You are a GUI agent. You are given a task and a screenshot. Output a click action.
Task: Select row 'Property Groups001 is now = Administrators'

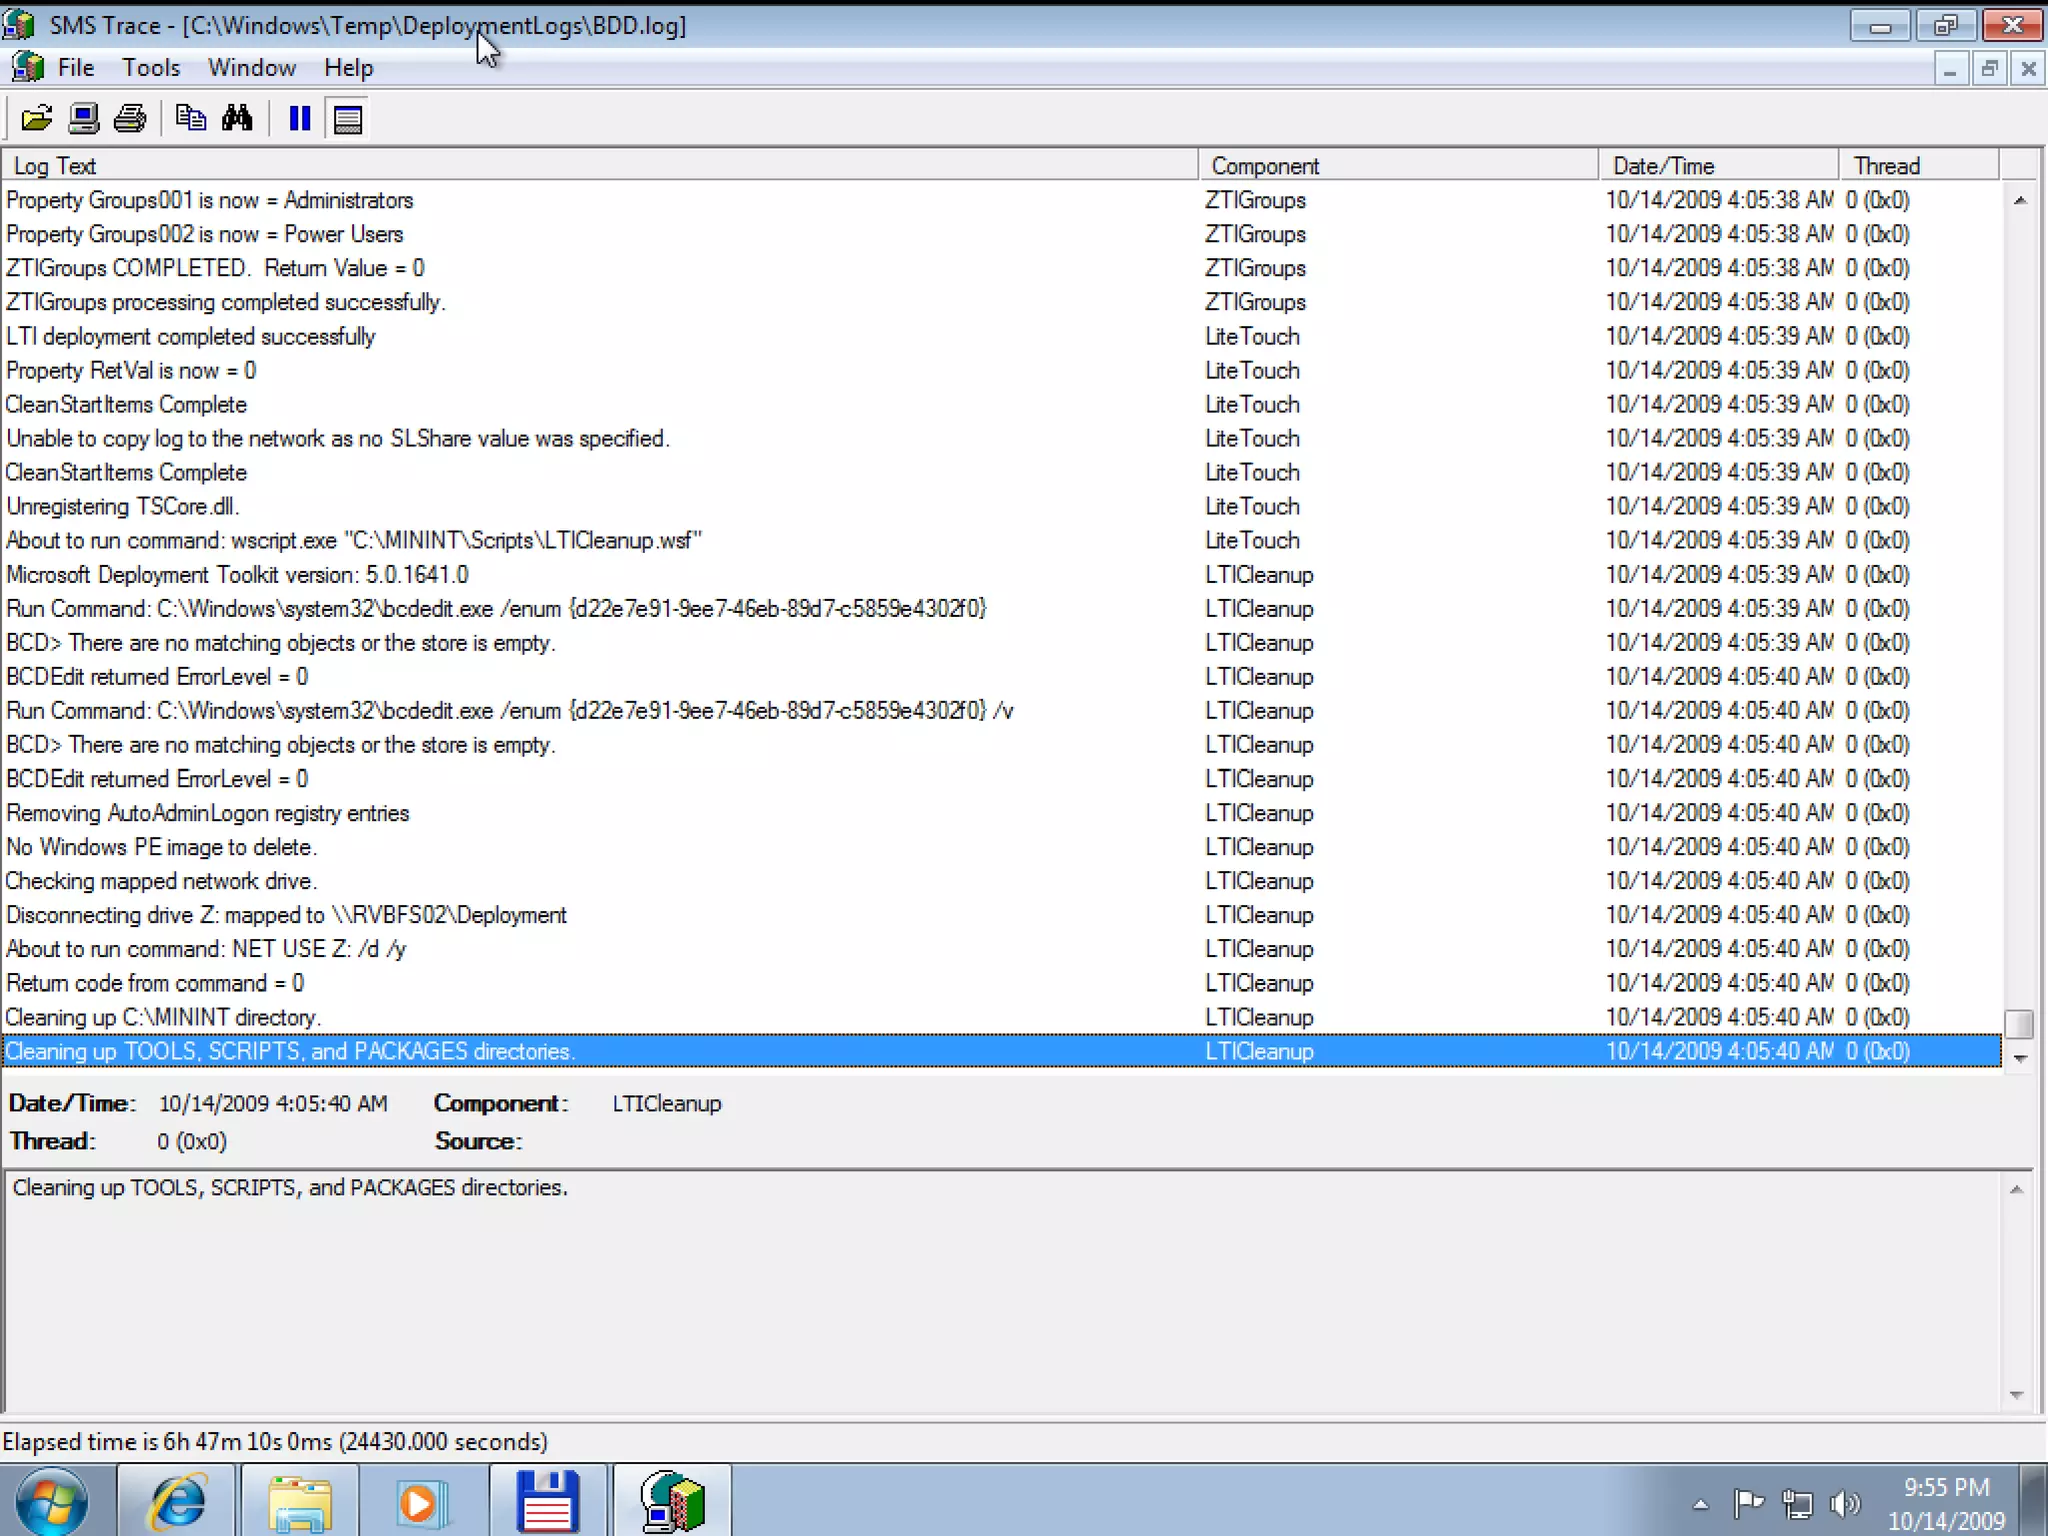(x=1000, y=200)
